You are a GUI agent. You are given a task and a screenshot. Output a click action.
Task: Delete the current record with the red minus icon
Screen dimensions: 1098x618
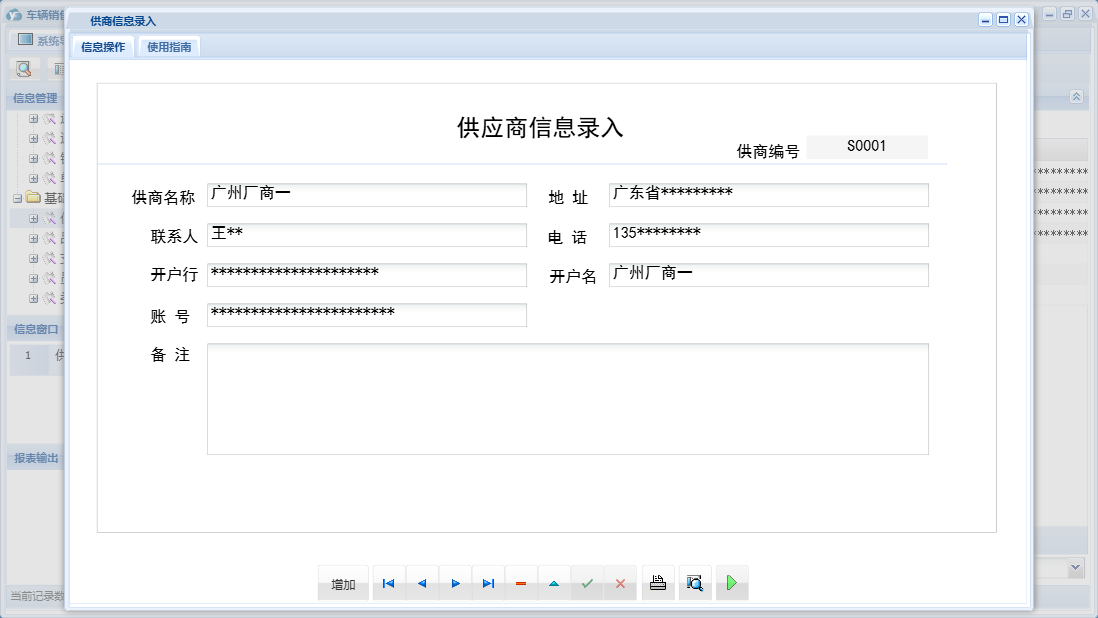pos(521,582)
